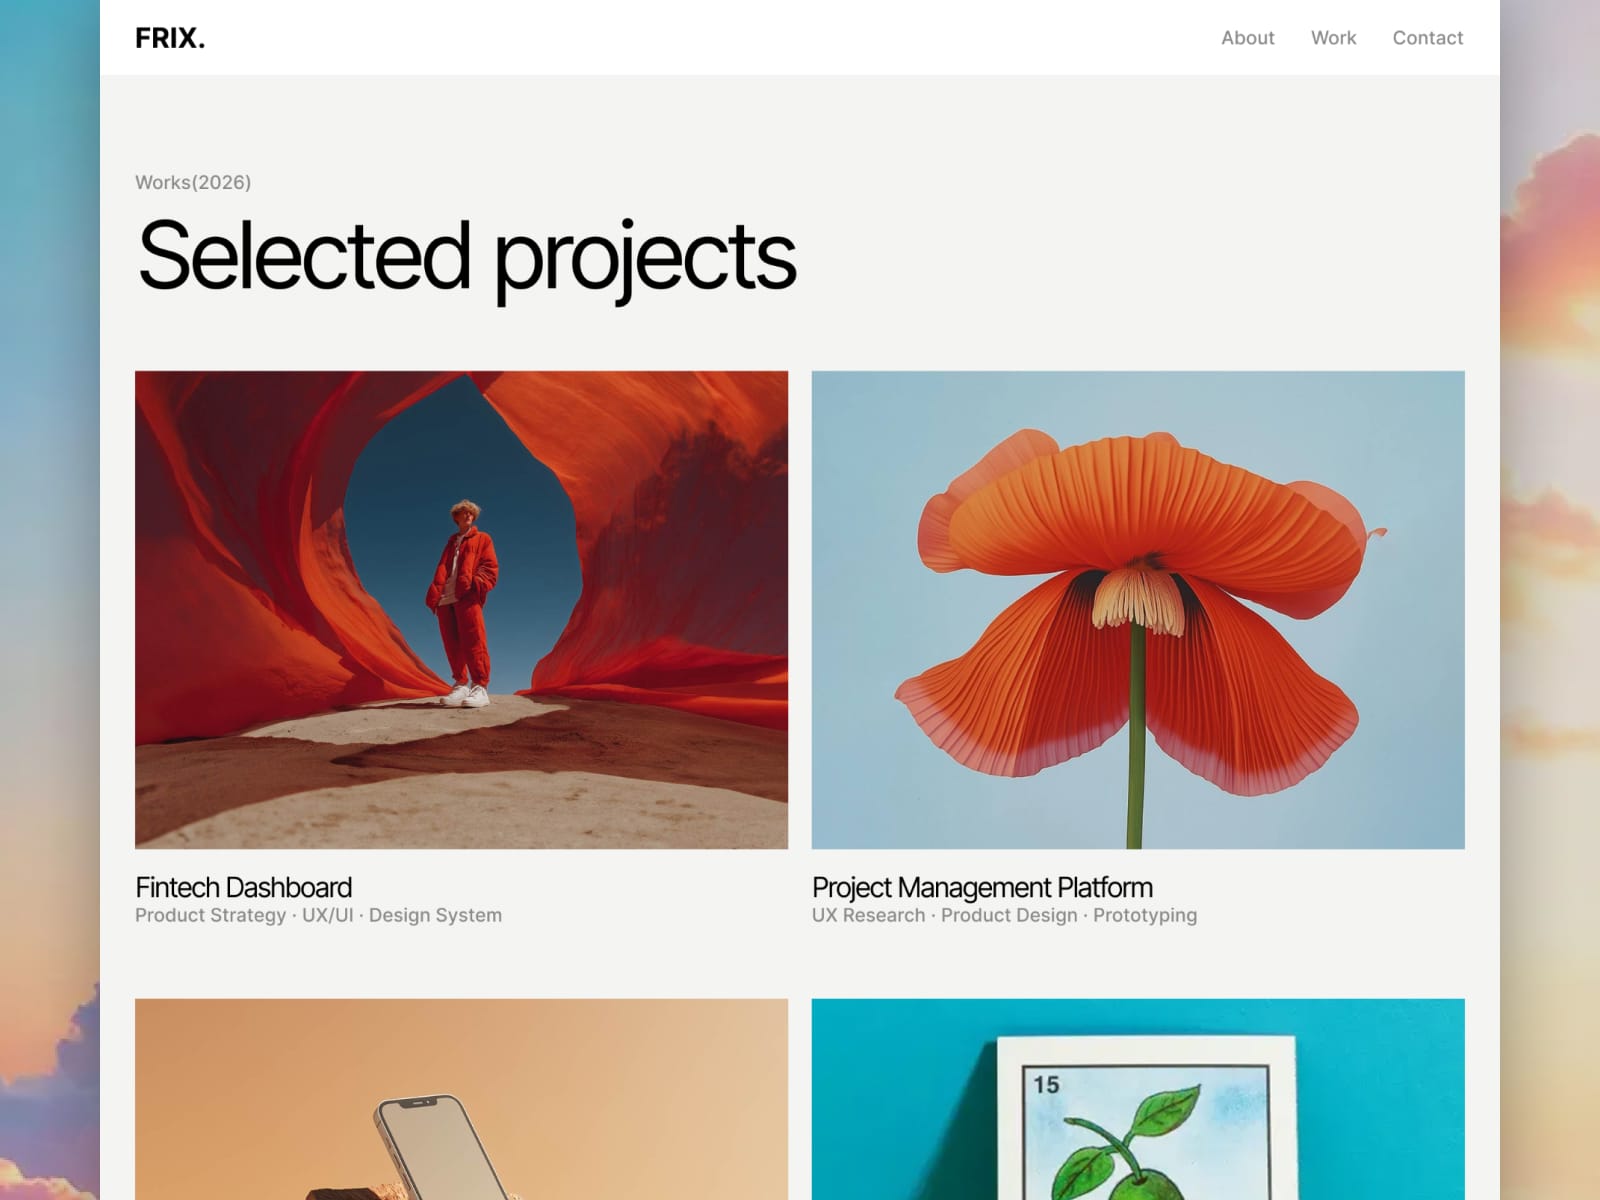Click the person in red suit
Image resolution: width=1600 pixels, height=1200 pixels.
[462, 603]
